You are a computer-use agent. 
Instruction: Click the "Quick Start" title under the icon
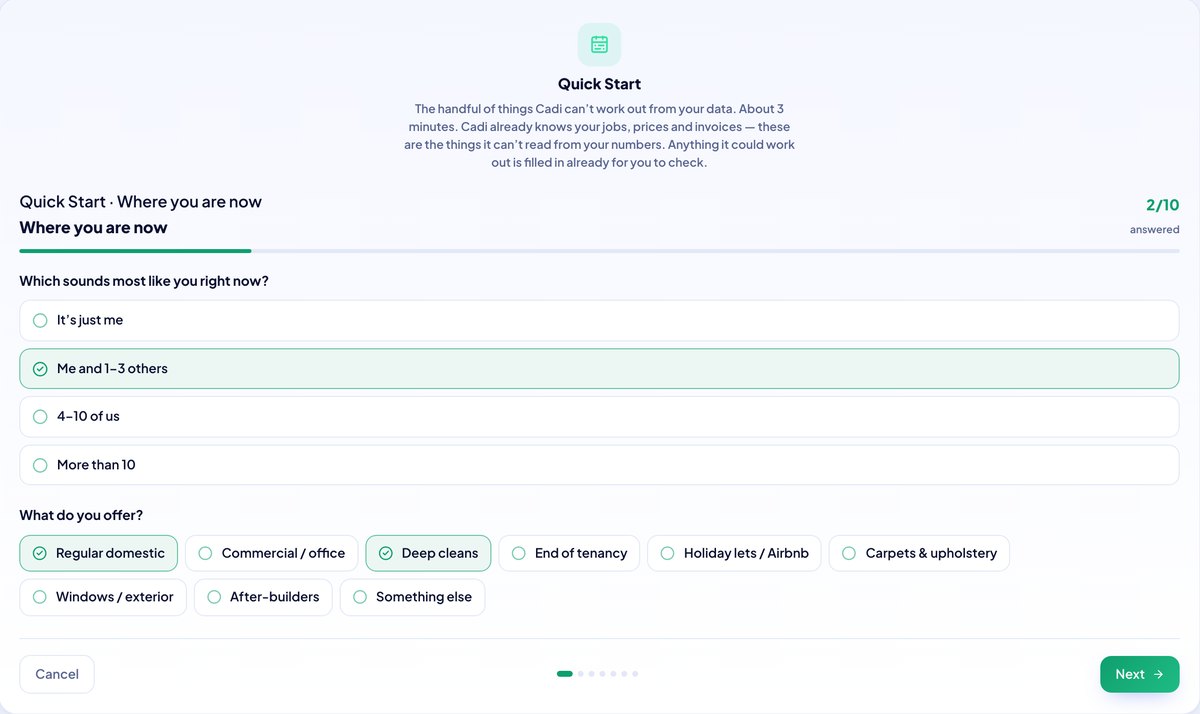pyautogui.click(x=600, y=84)
